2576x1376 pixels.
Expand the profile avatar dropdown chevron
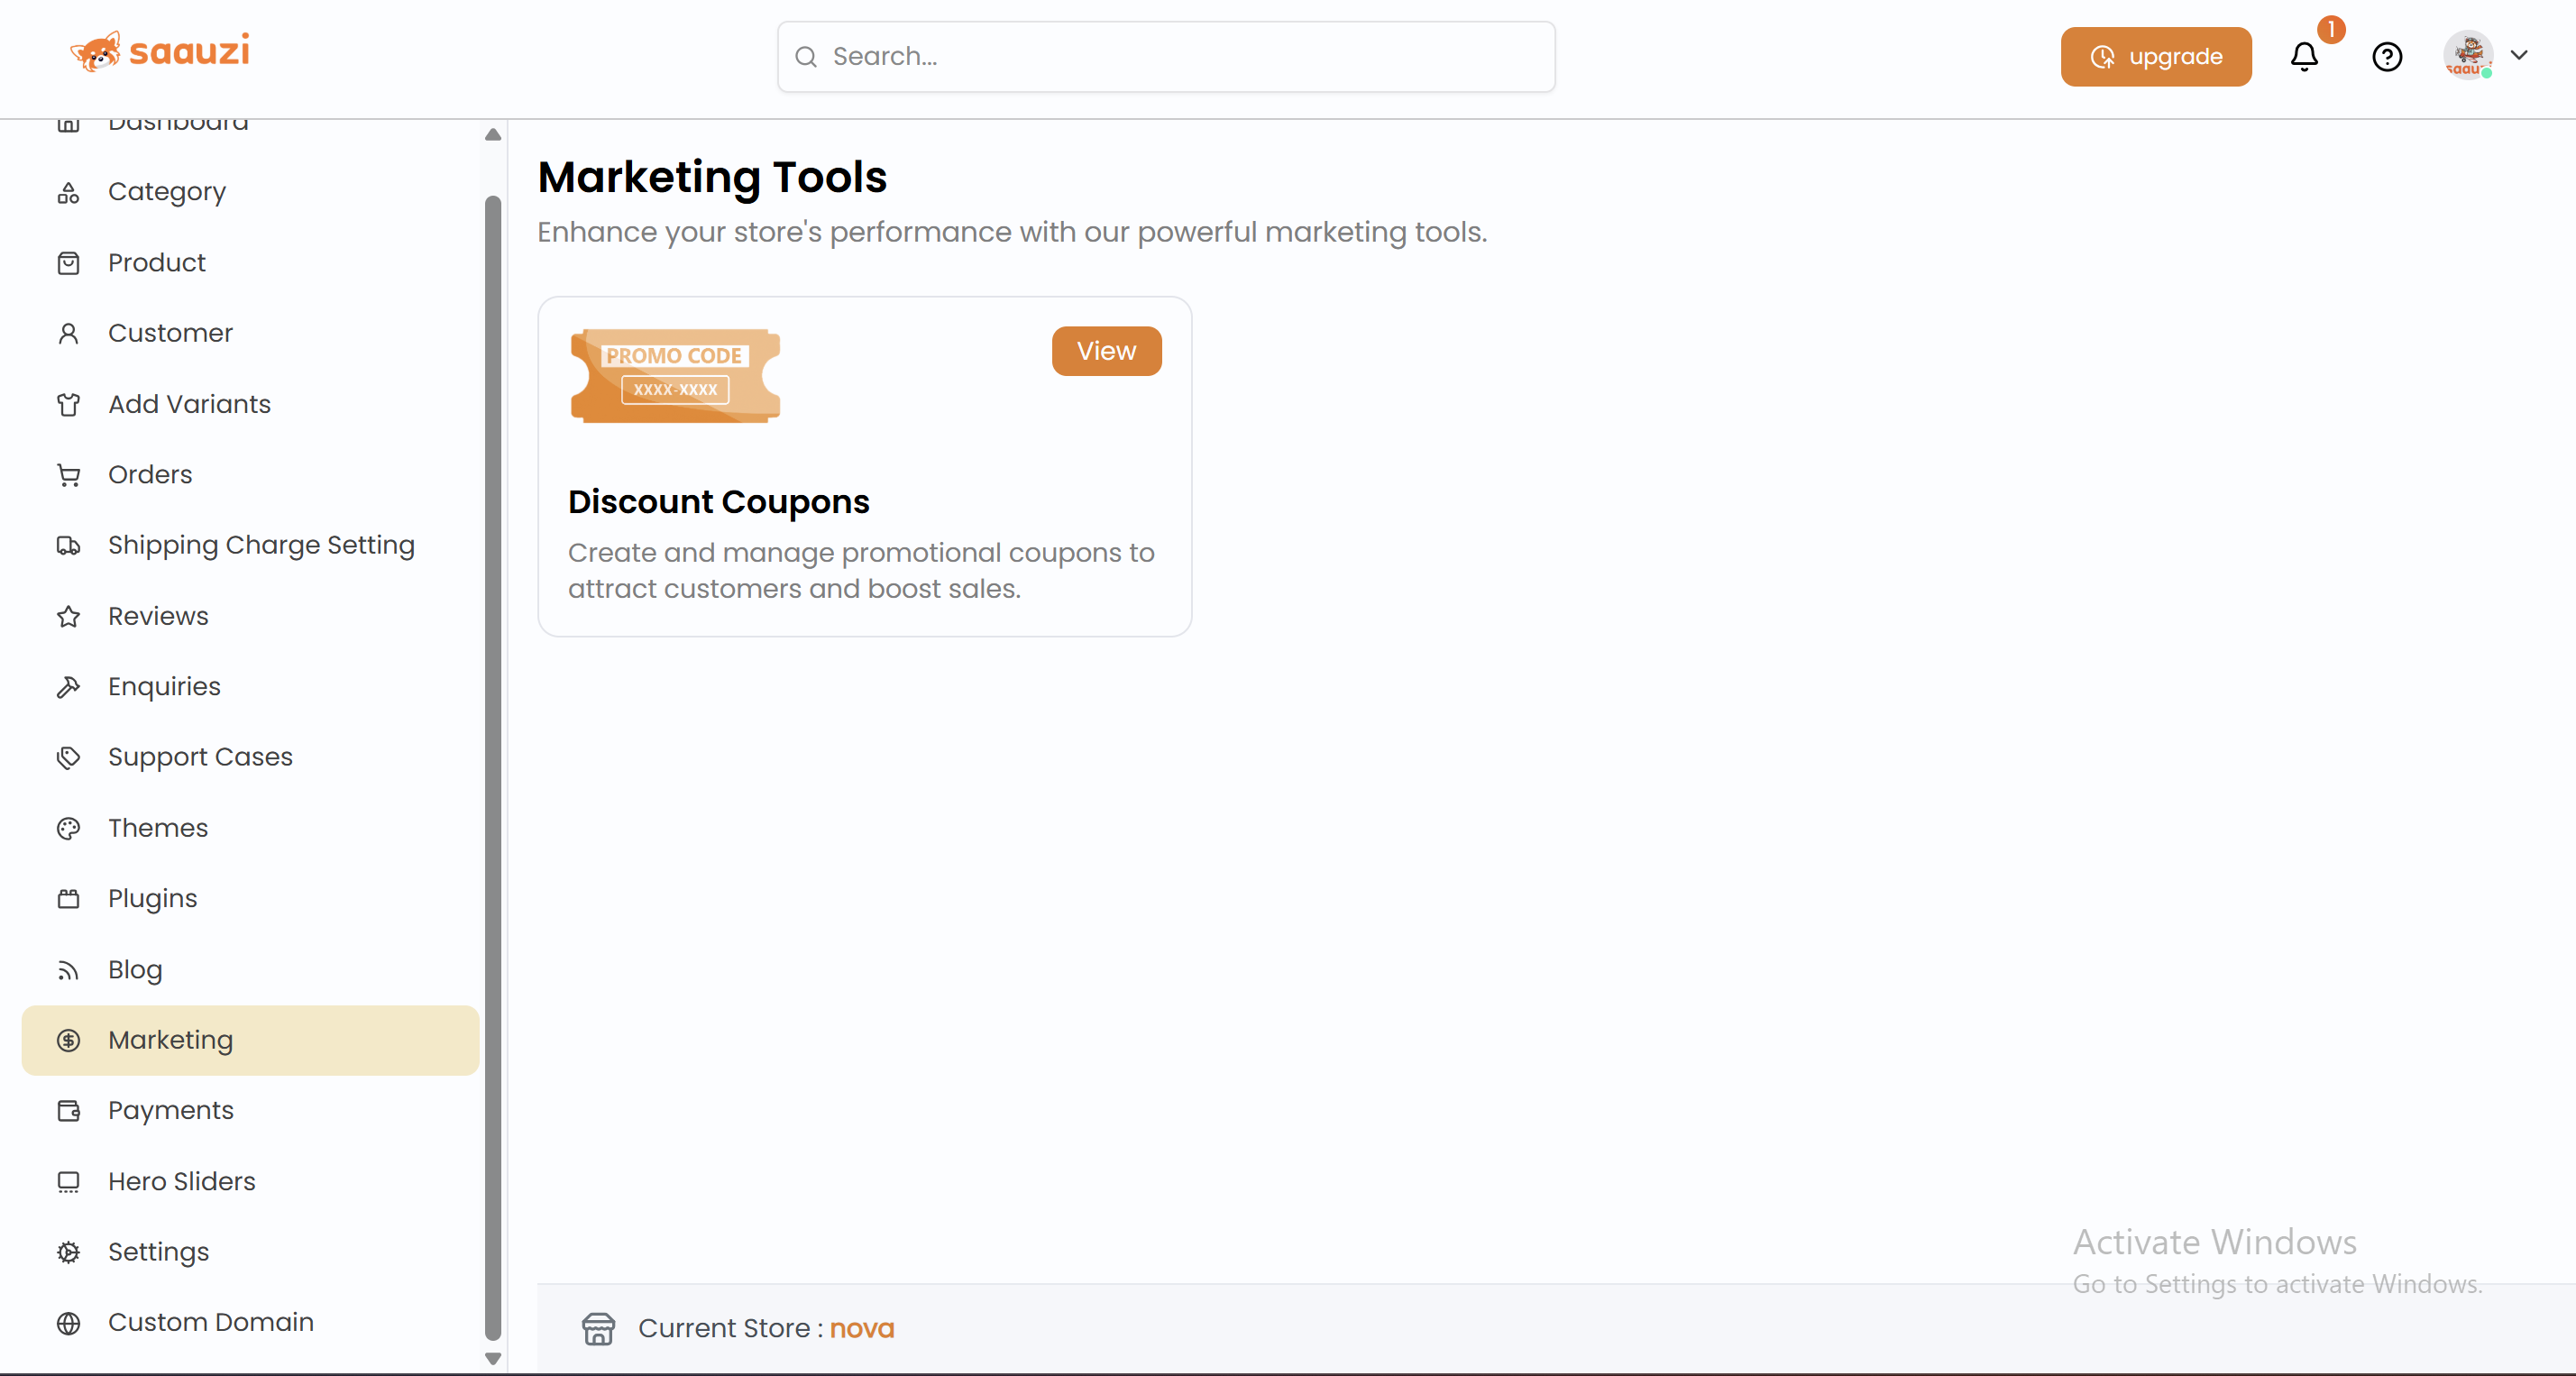tap(2519, 56)
